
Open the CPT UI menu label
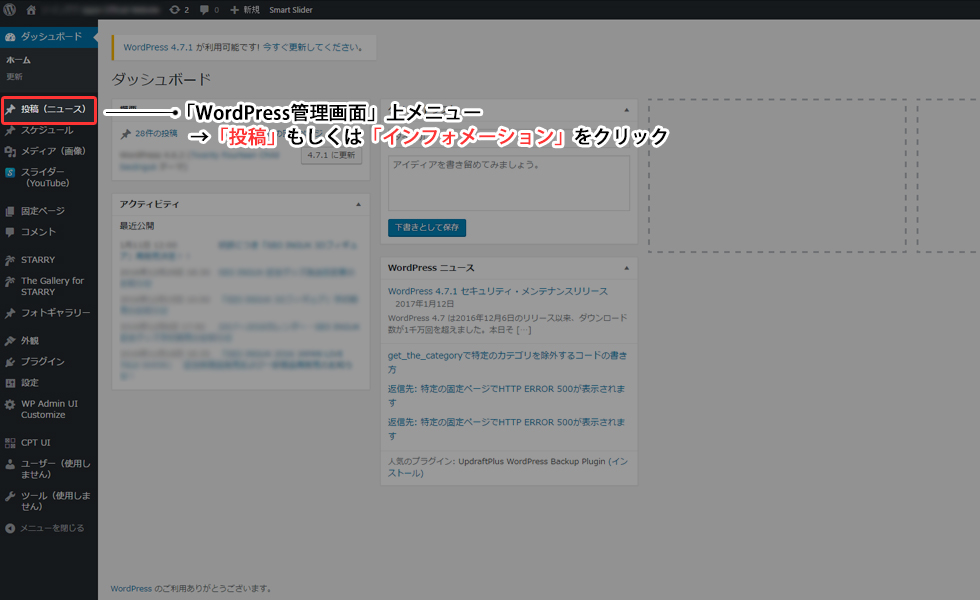click(36, 442)
